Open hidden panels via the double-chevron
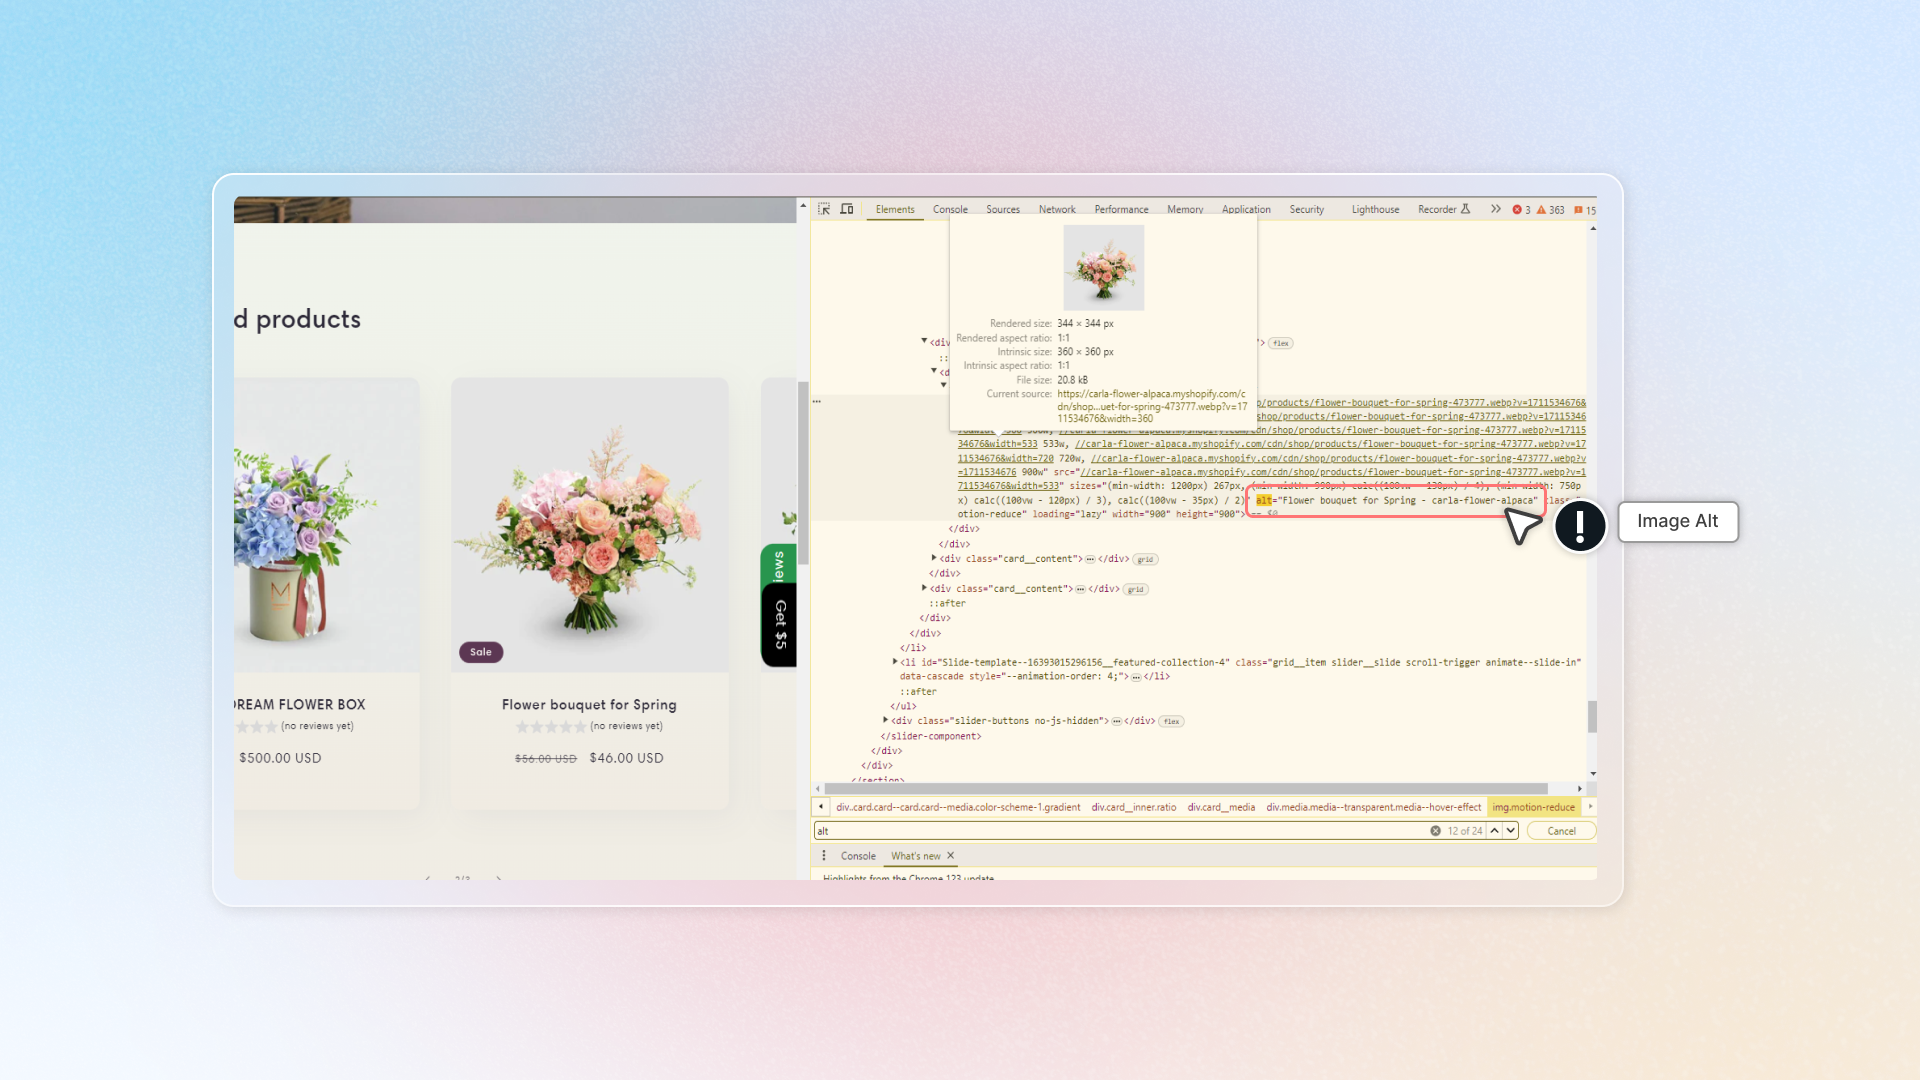Viewport: 1920px width, 1080px height. coord(1494,210)
